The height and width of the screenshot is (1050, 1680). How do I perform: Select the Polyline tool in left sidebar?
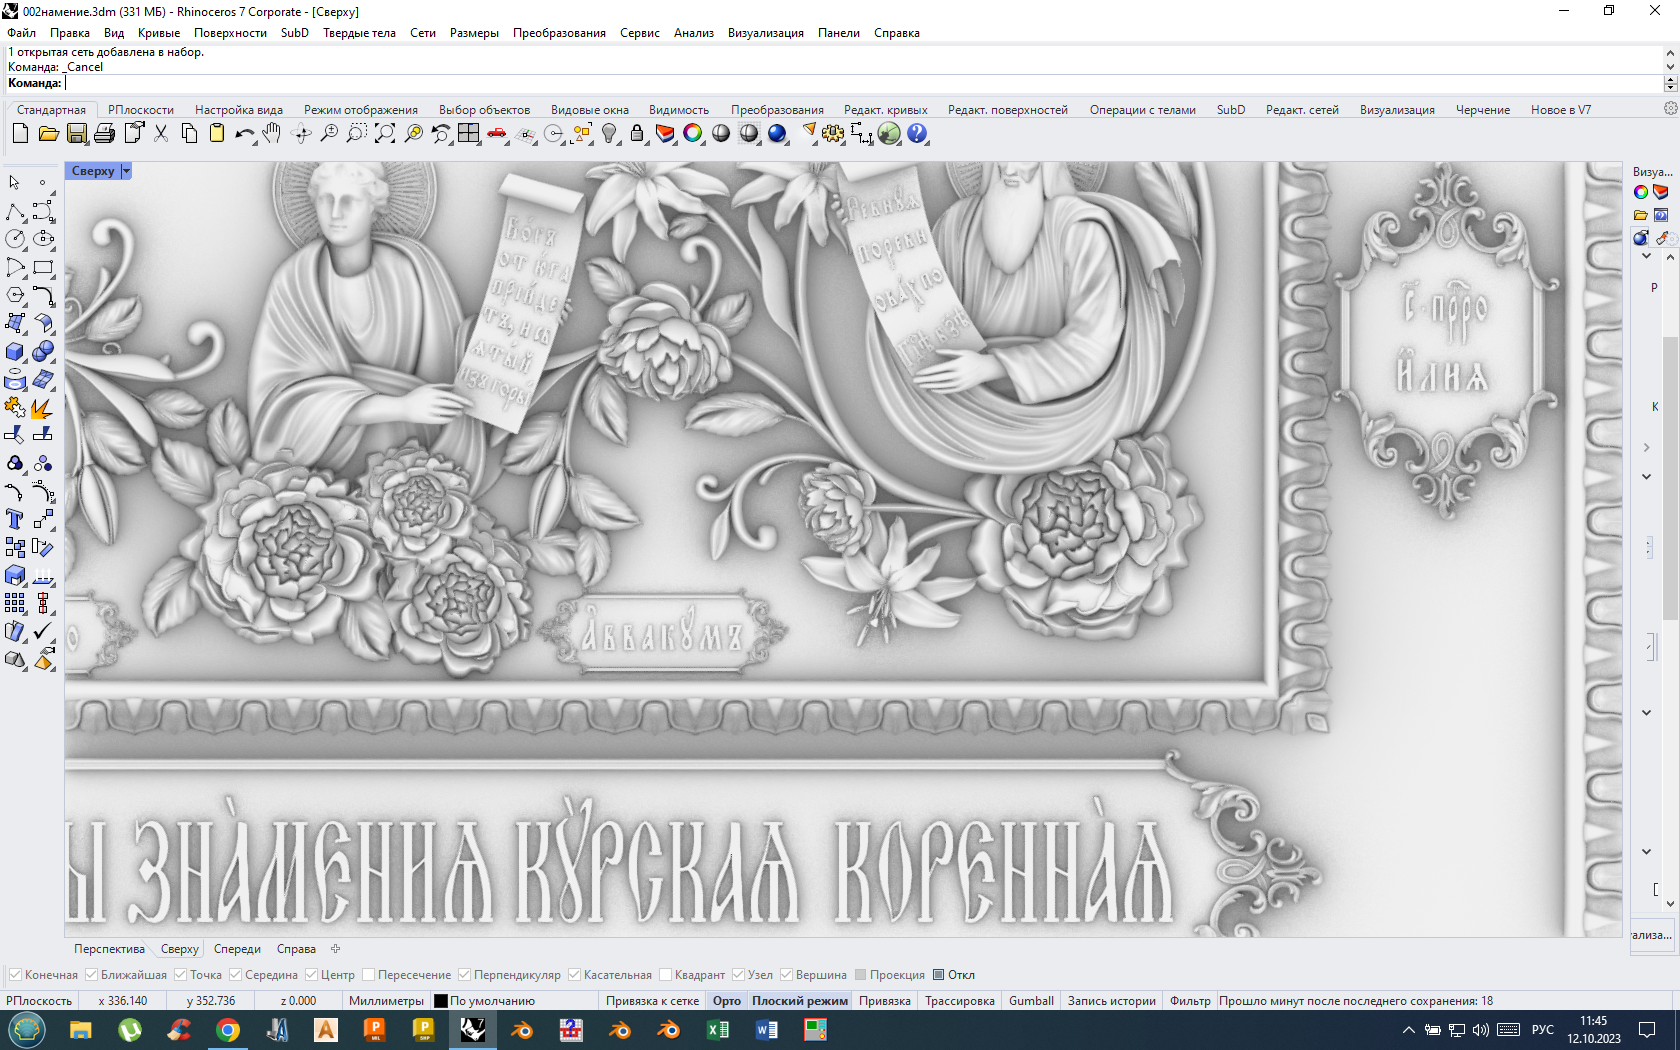15,211
